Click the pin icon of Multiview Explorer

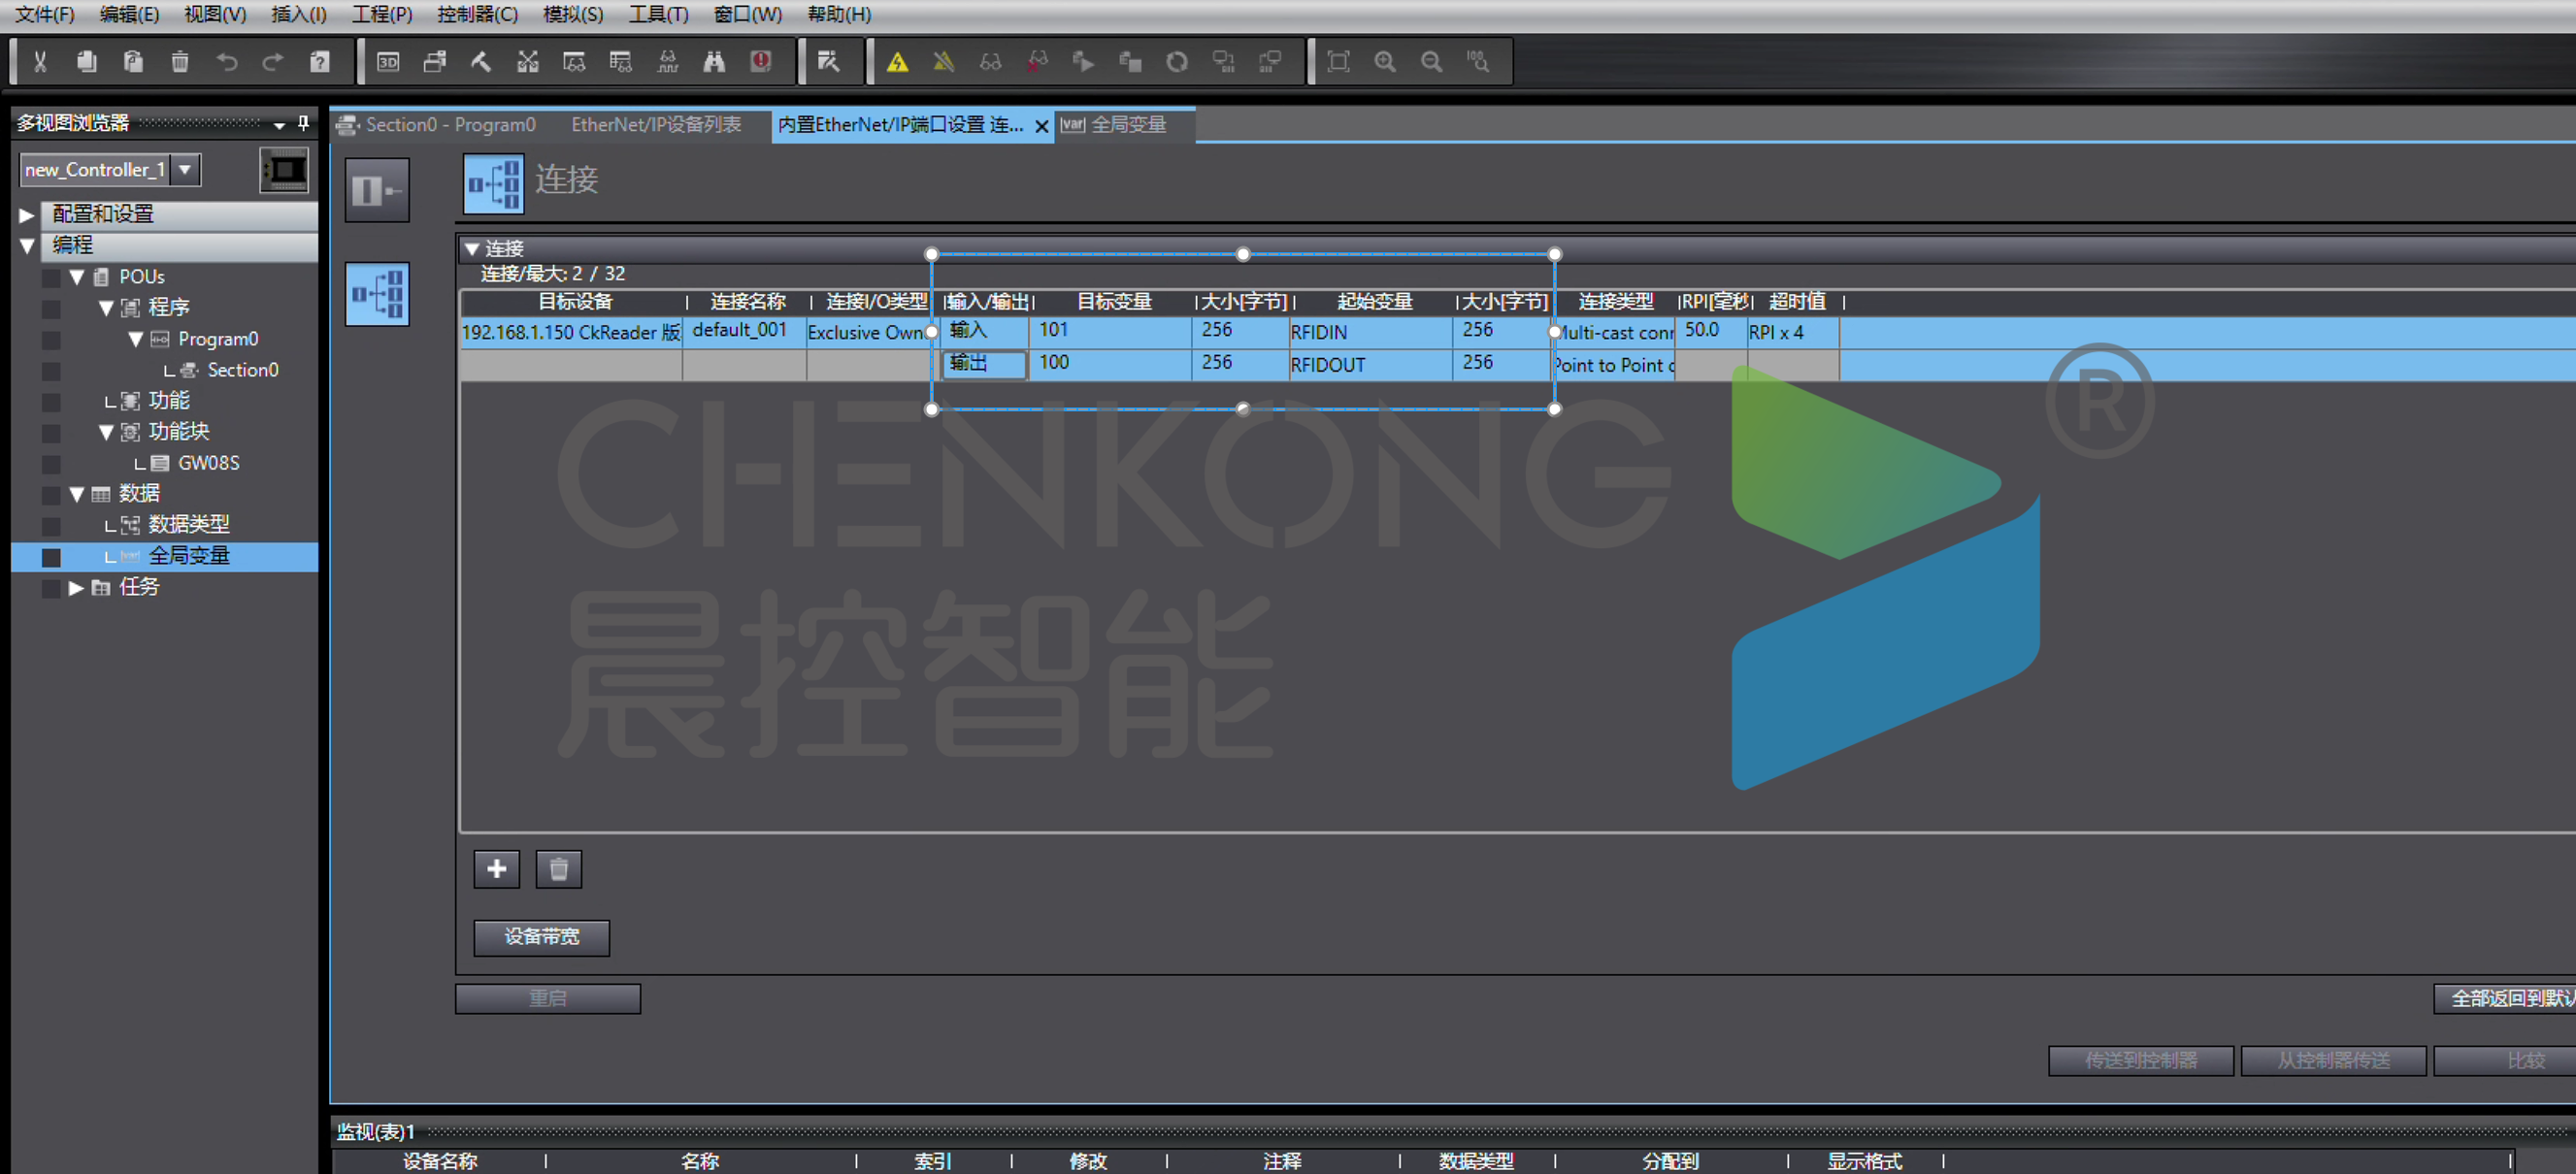tap(303, 124)
